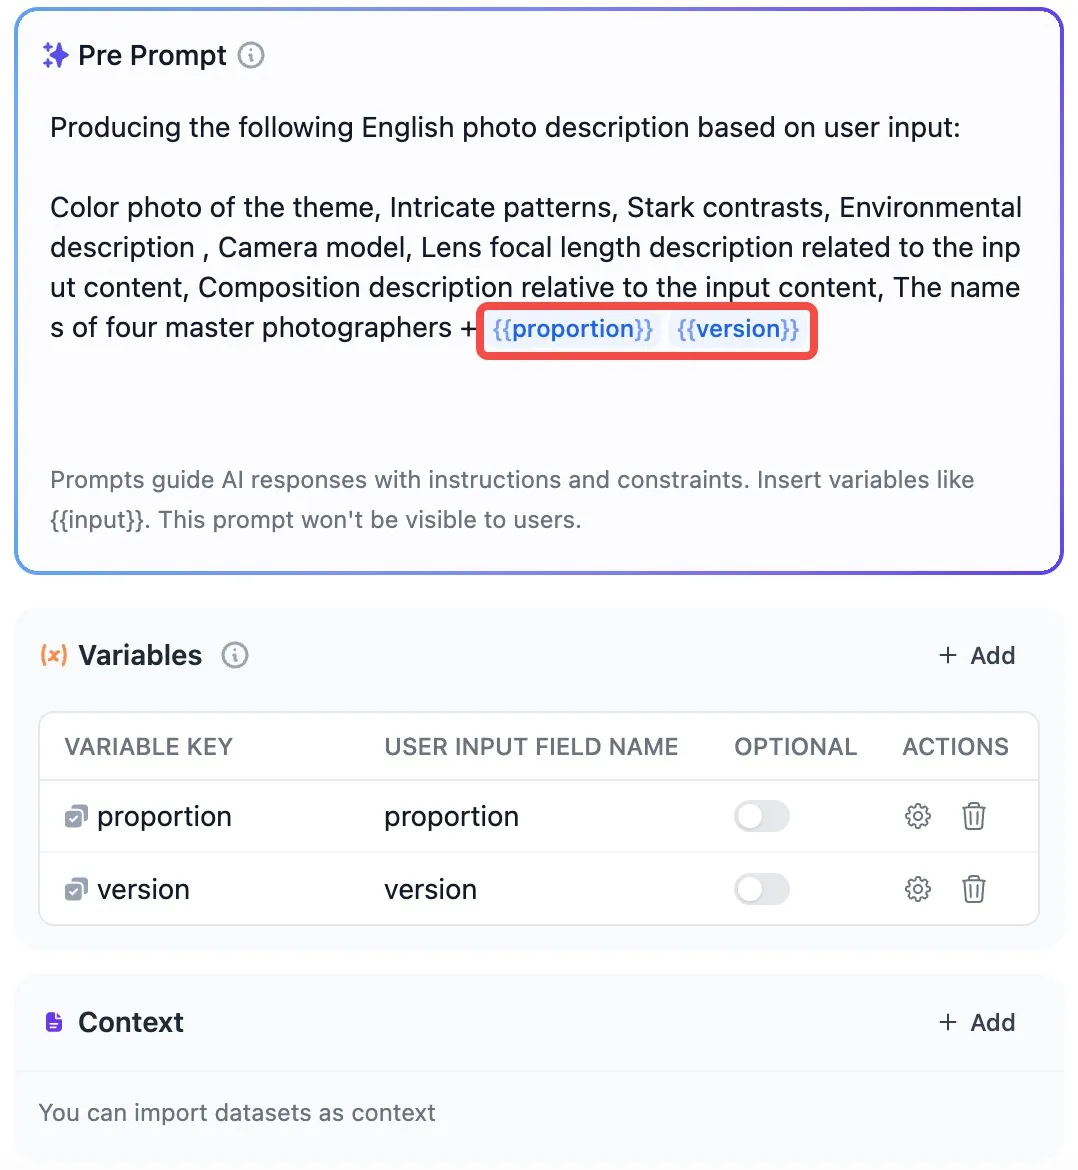Click the Variables {x} icon
This screenshot has width=1078, height=1170.
click(x=54, y=655)
